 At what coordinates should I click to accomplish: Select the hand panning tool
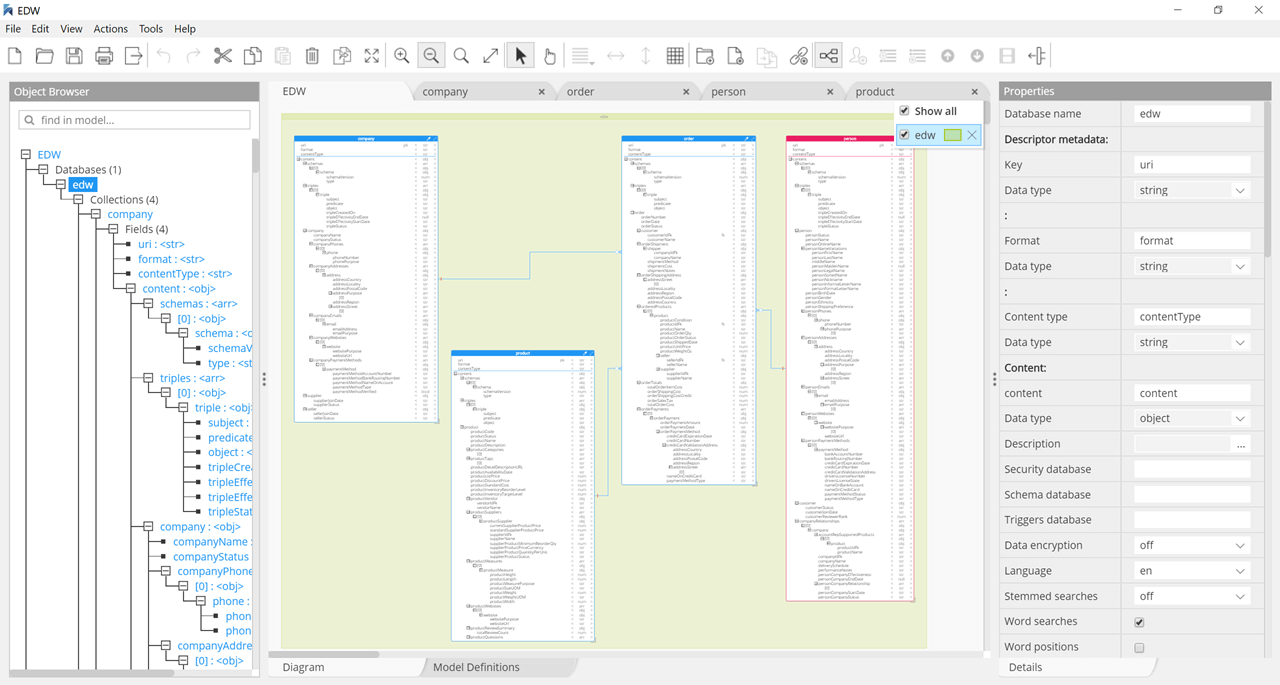(549, 55)
